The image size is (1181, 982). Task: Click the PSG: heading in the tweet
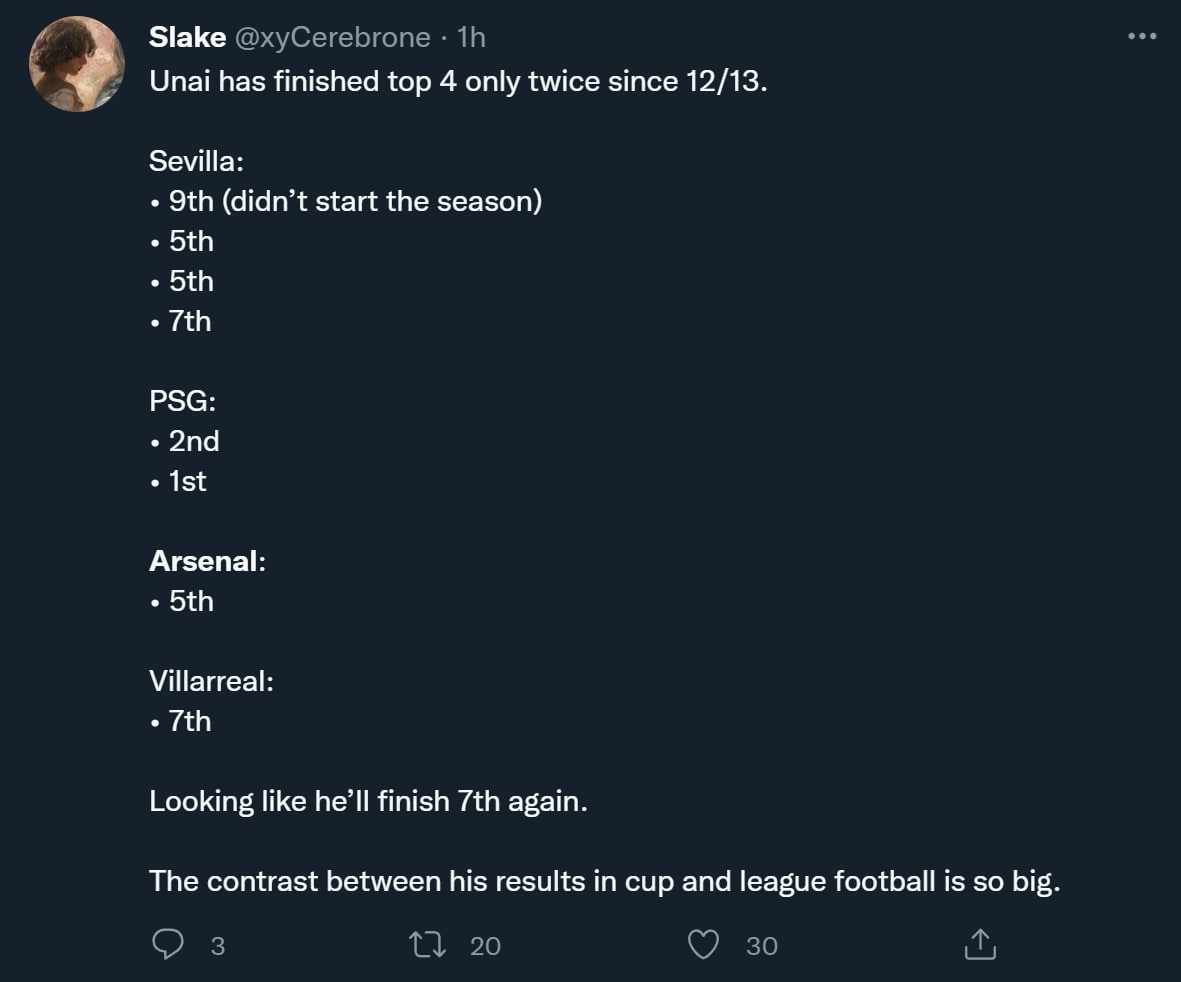tap(183, 401)
